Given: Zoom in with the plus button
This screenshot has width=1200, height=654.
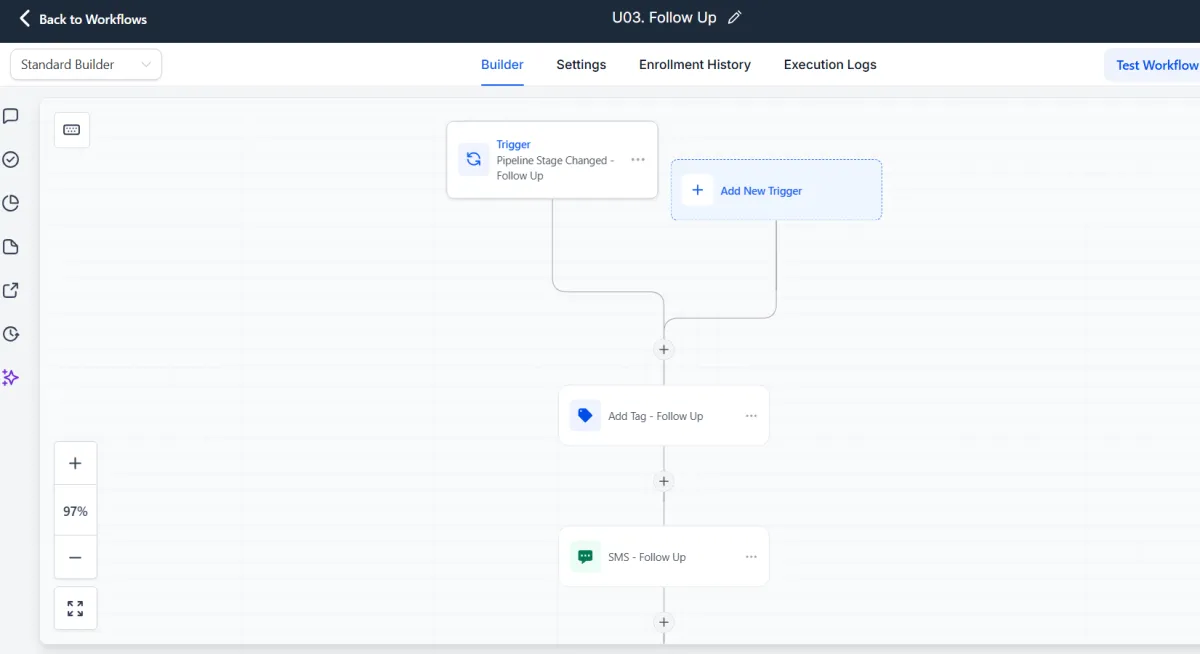Looking at the screenshot, I should (75, 464).
